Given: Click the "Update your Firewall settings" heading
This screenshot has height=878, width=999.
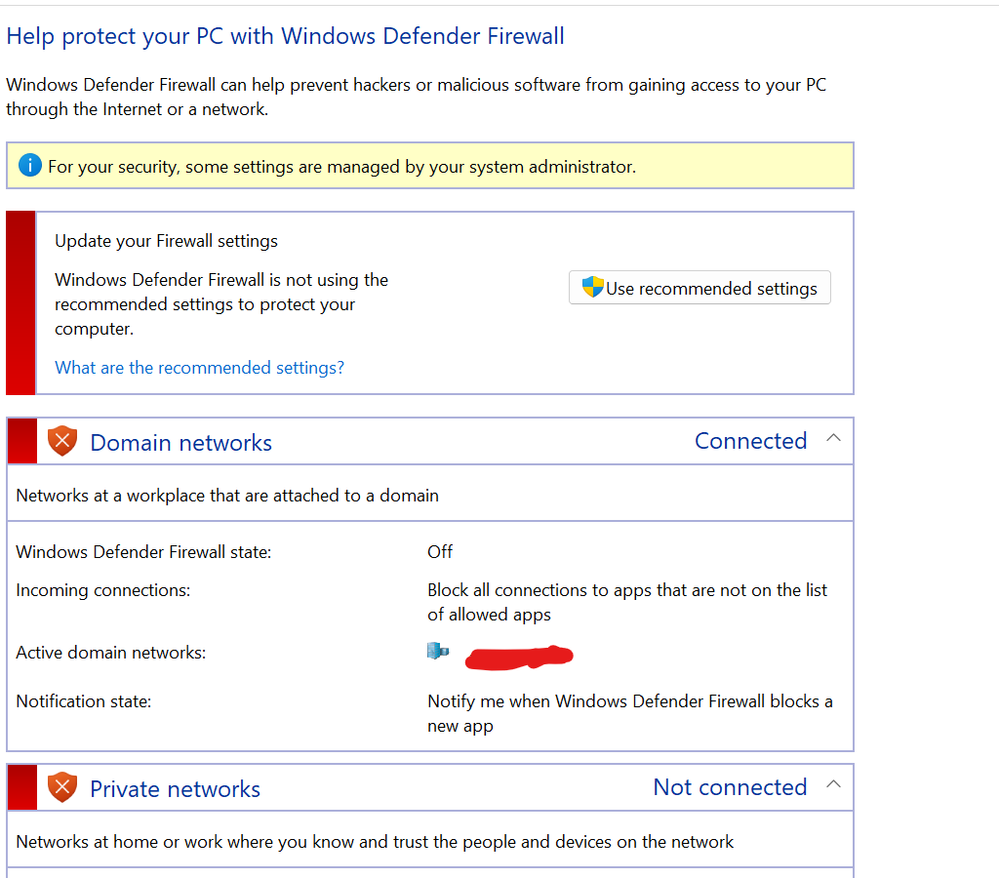Looking at the screenshot, I should click(x=166, y=241).
